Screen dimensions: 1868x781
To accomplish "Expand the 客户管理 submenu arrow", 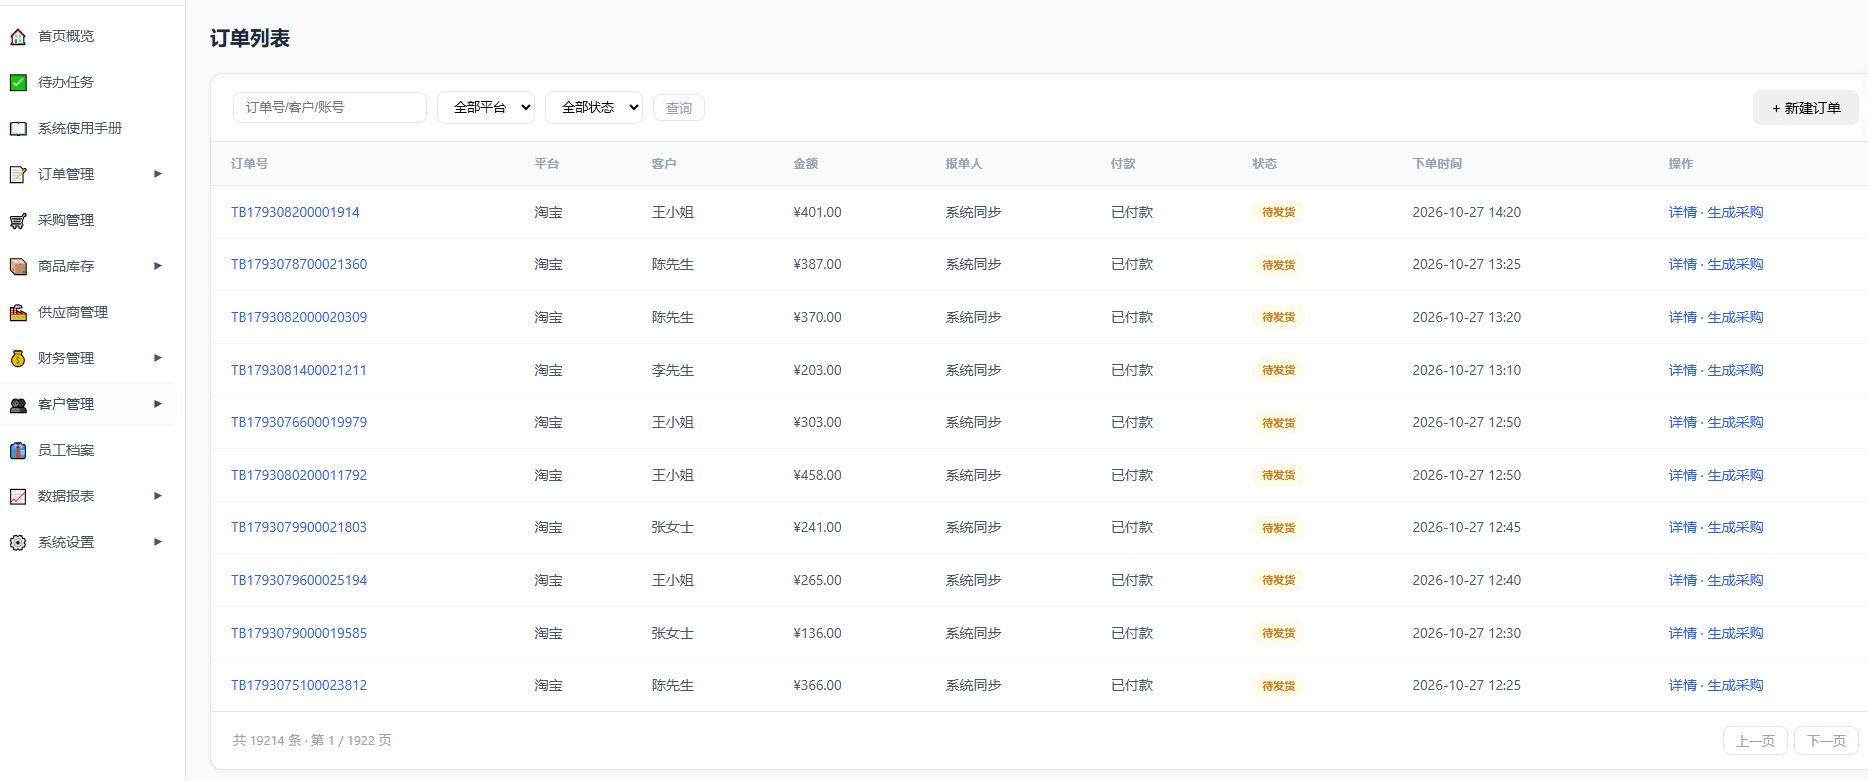I will (x=158, y=404).
